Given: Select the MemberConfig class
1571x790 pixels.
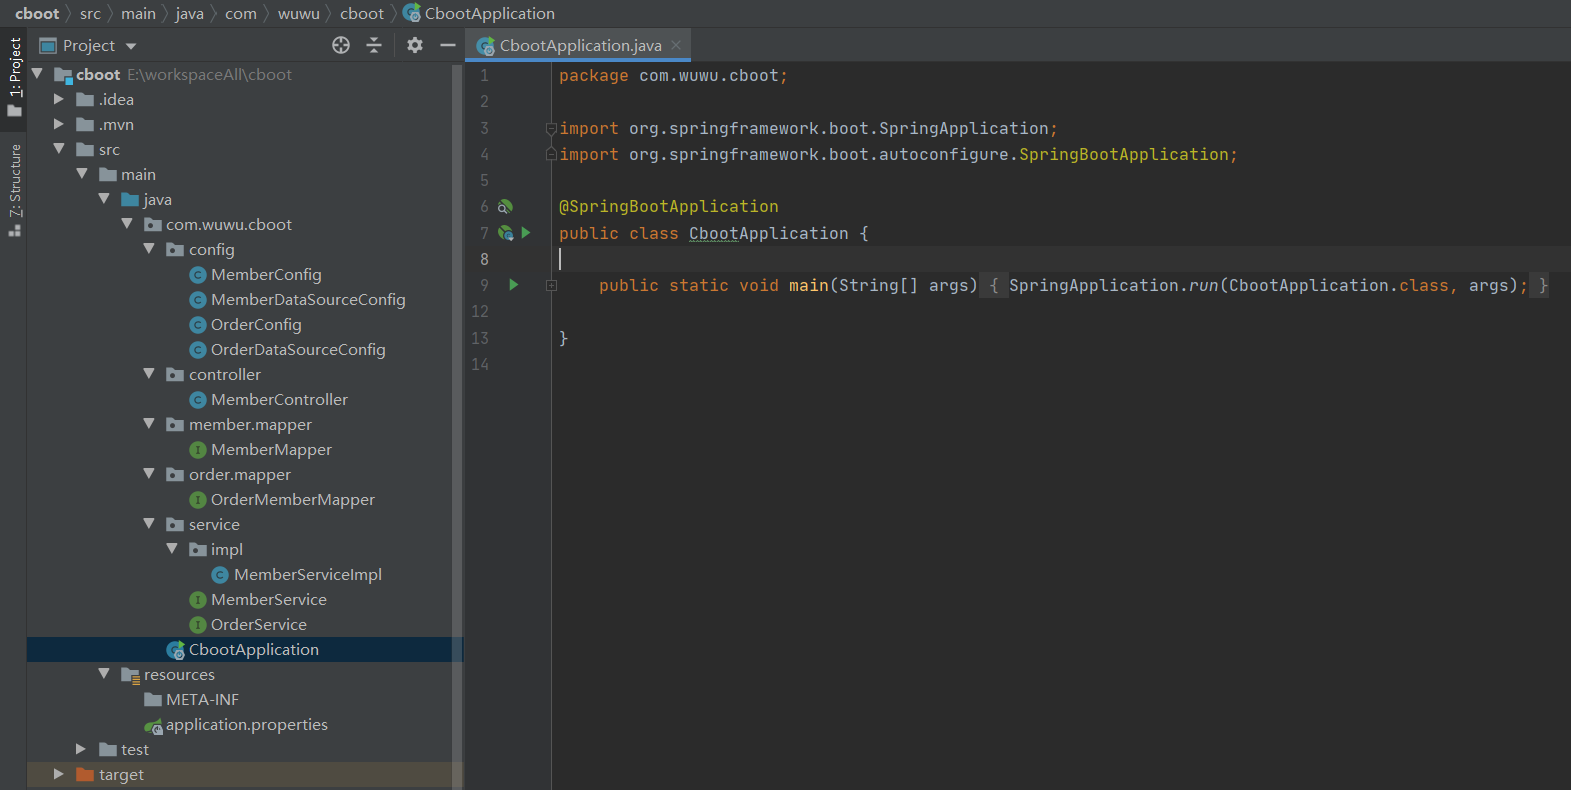Looking at the screenshot, I should tap(266, 274).
